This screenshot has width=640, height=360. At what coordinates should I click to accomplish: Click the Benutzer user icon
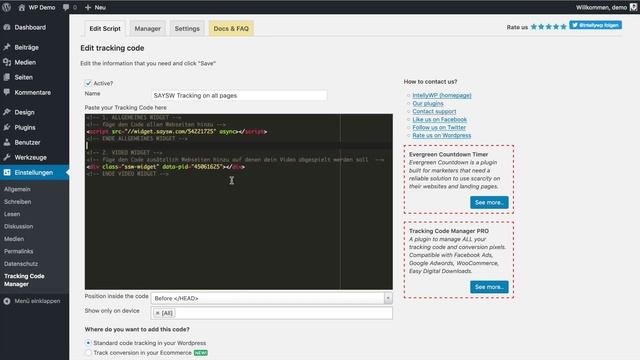7,142
